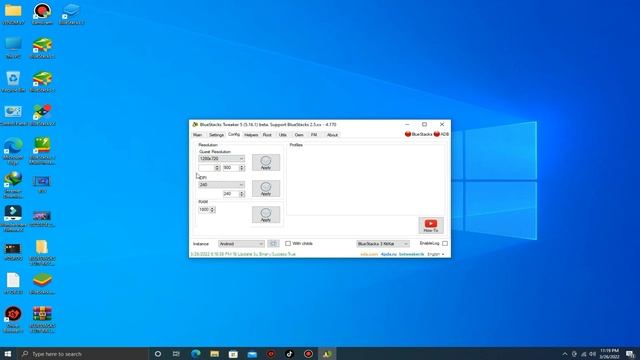This screenshot has height=360, width=640.
Task: Open the notification center icon
Action: tap(631, 354)
